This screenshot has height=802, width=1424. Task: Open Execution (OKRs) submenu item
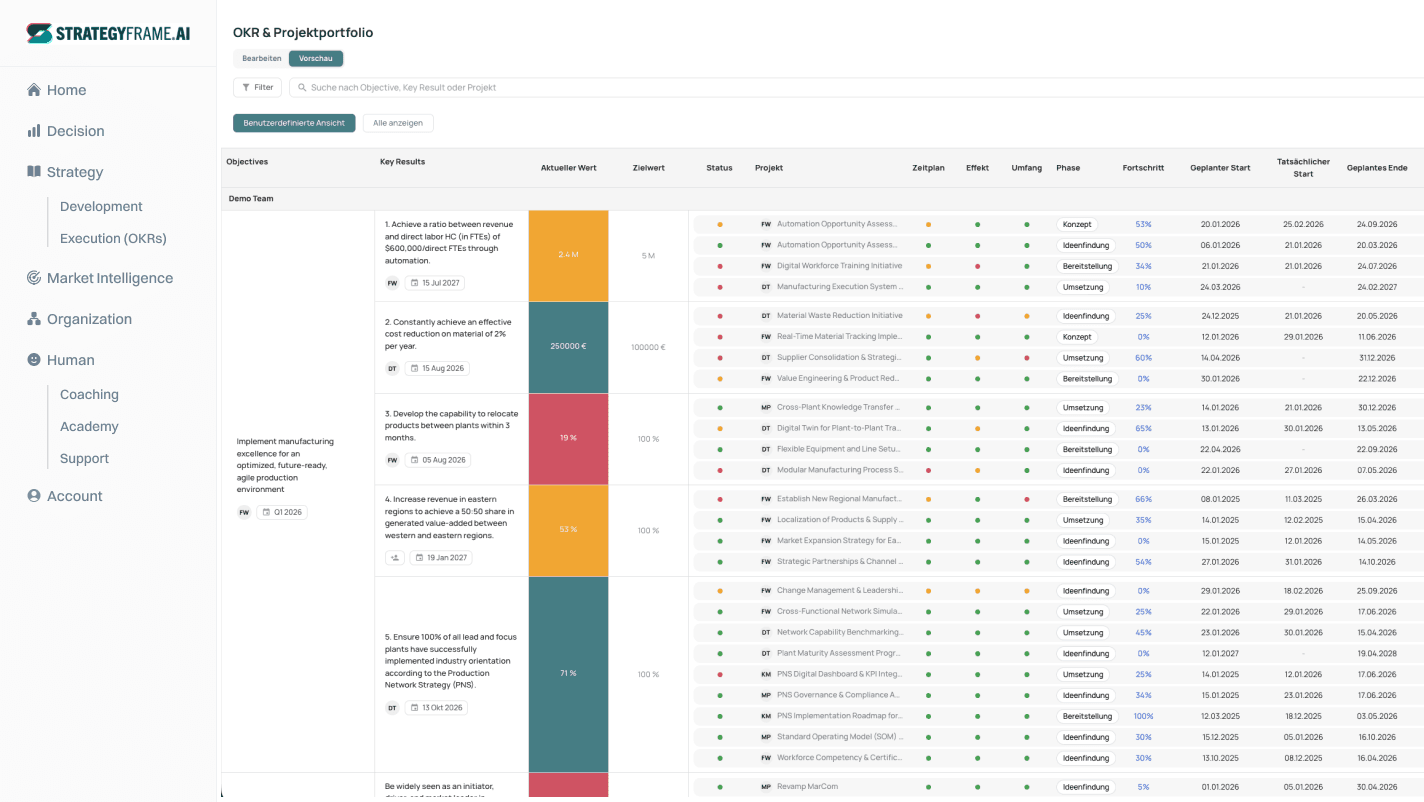coord(113,238)
